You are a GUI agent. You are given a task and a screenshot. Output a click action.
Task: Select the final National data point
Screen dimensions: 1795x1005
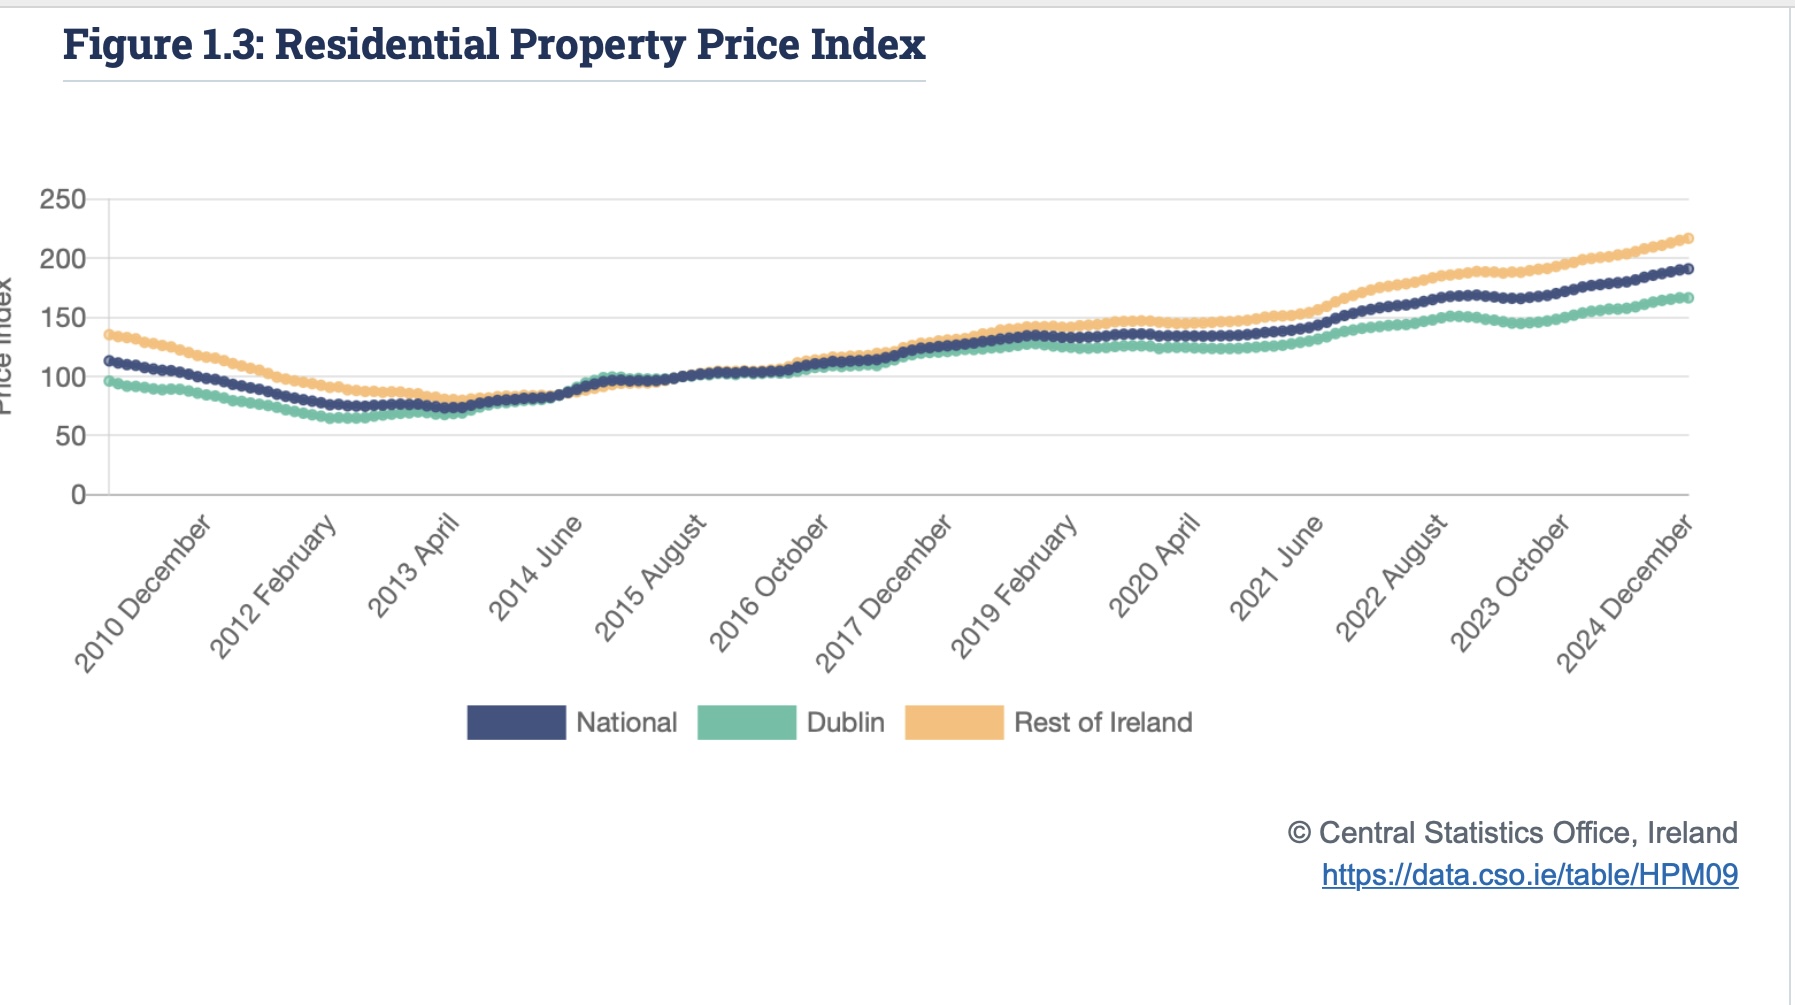(1688, 269)
